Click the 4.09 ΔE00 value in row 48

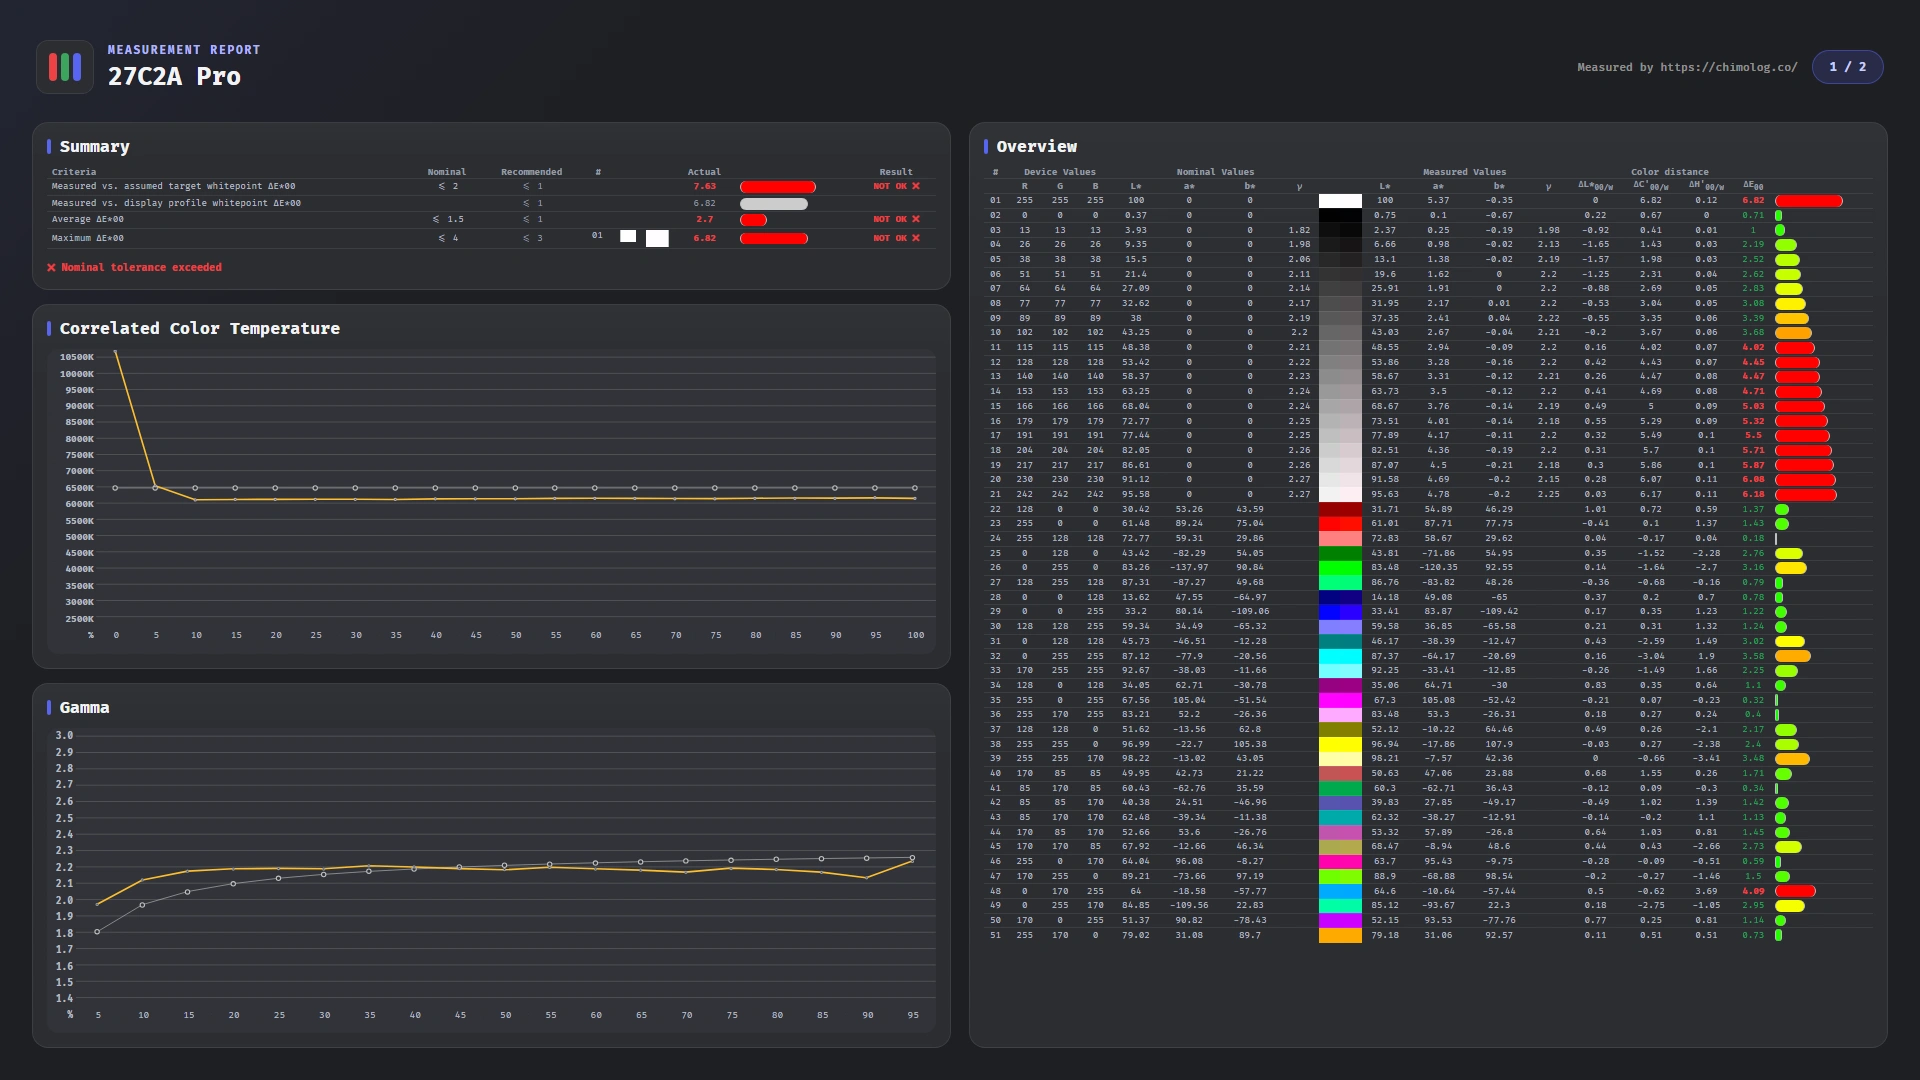1753,891
